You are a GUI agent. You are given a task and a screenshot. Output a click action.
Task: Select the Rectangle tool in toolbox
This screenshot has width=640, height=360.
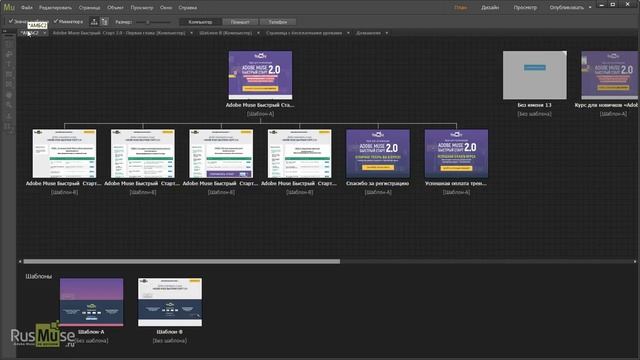[x=9, y=74]
